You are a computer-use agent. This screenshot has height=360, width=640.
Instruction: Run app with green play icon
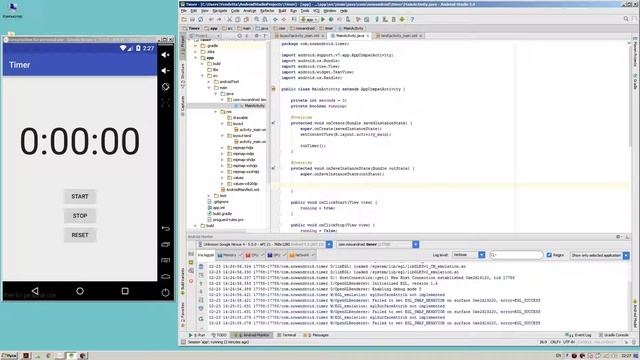coord(323,19)
